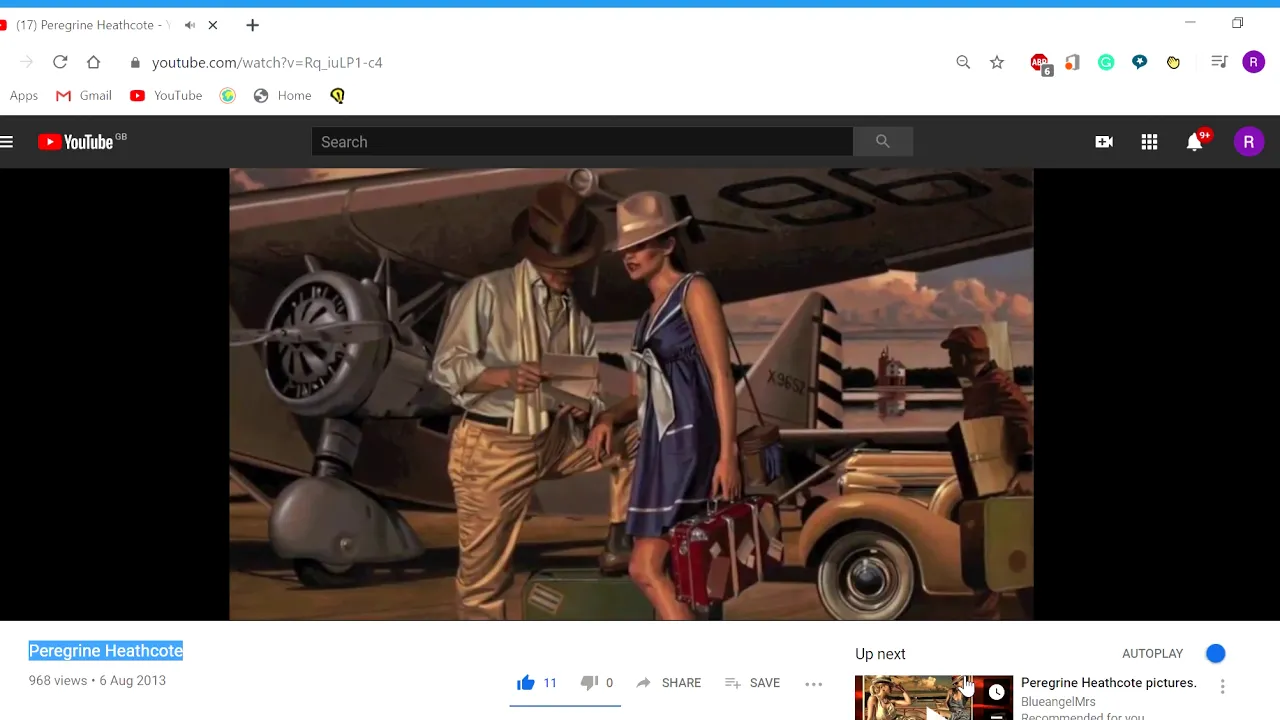Open the yellow Q bookmark icon
Screen dimensions: 1280x720
pos(337,96)
